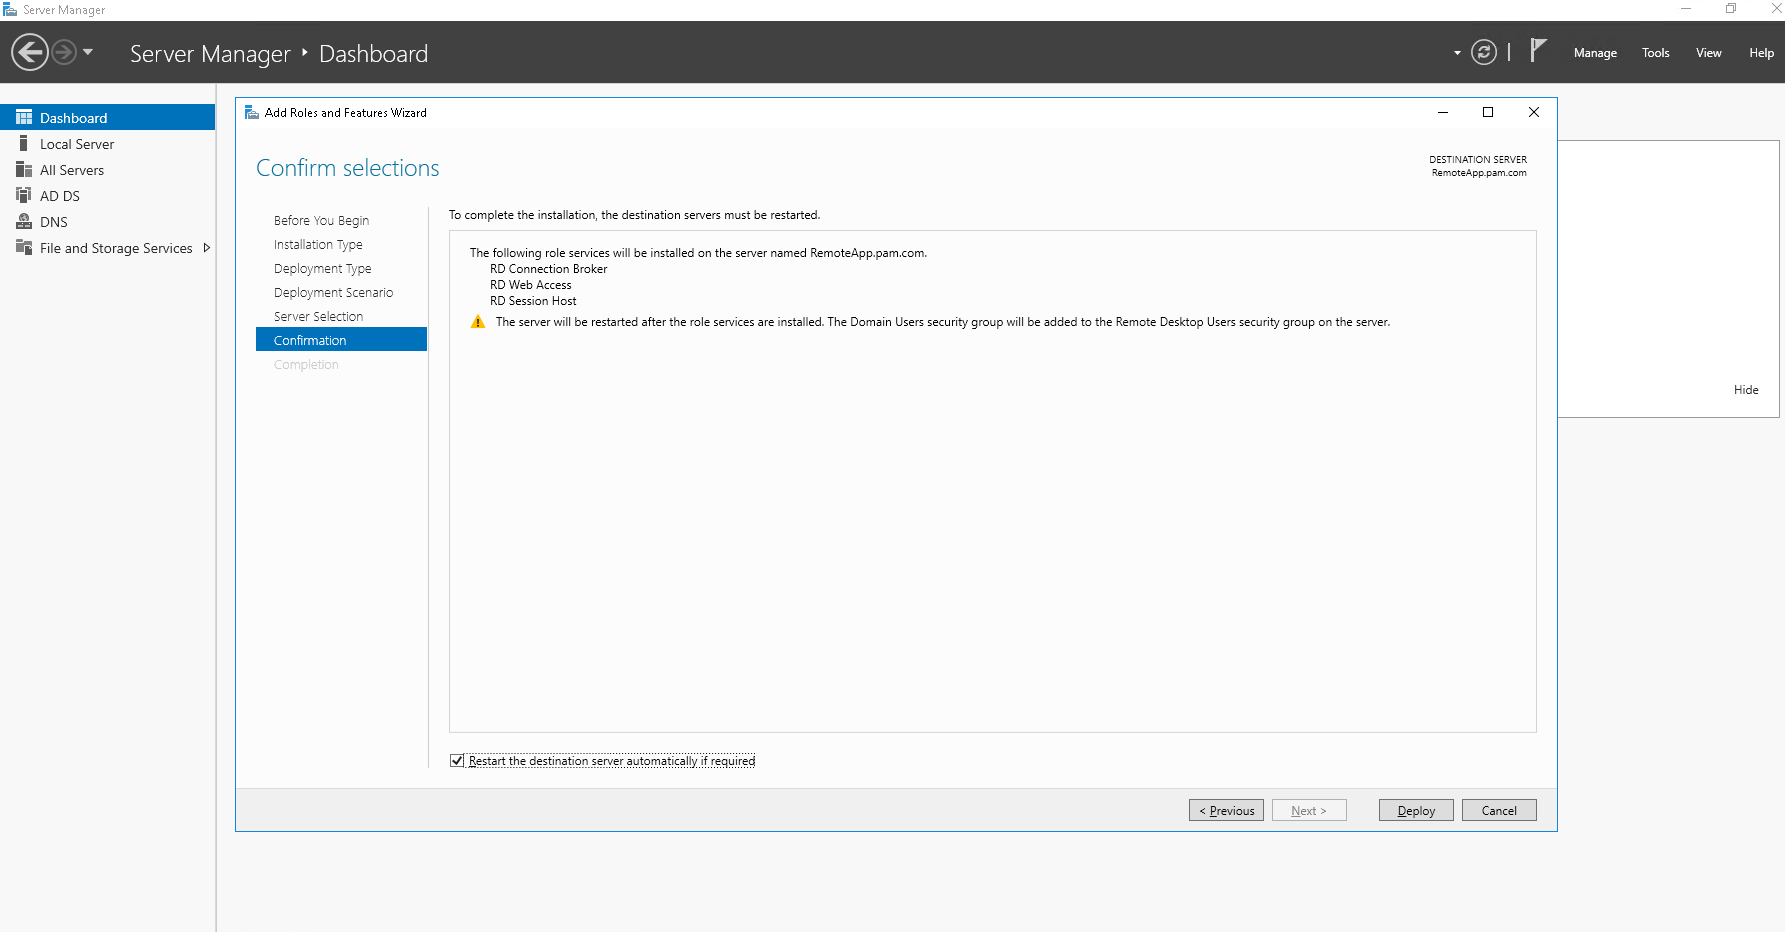Toggle Restart the destination server automatically checkbox
The width and height of the screenshot is (1785, 932).
pos(457,761)
